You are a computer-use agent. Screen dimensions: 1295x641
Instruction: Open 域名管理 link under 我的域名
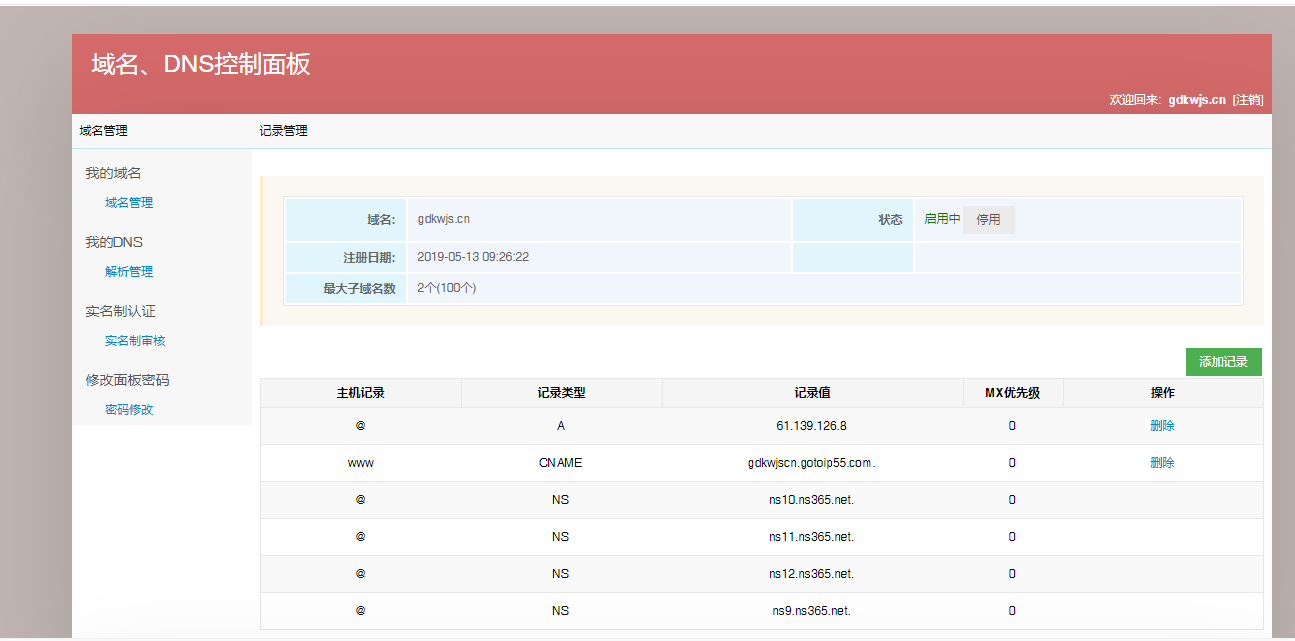(129, 203)
